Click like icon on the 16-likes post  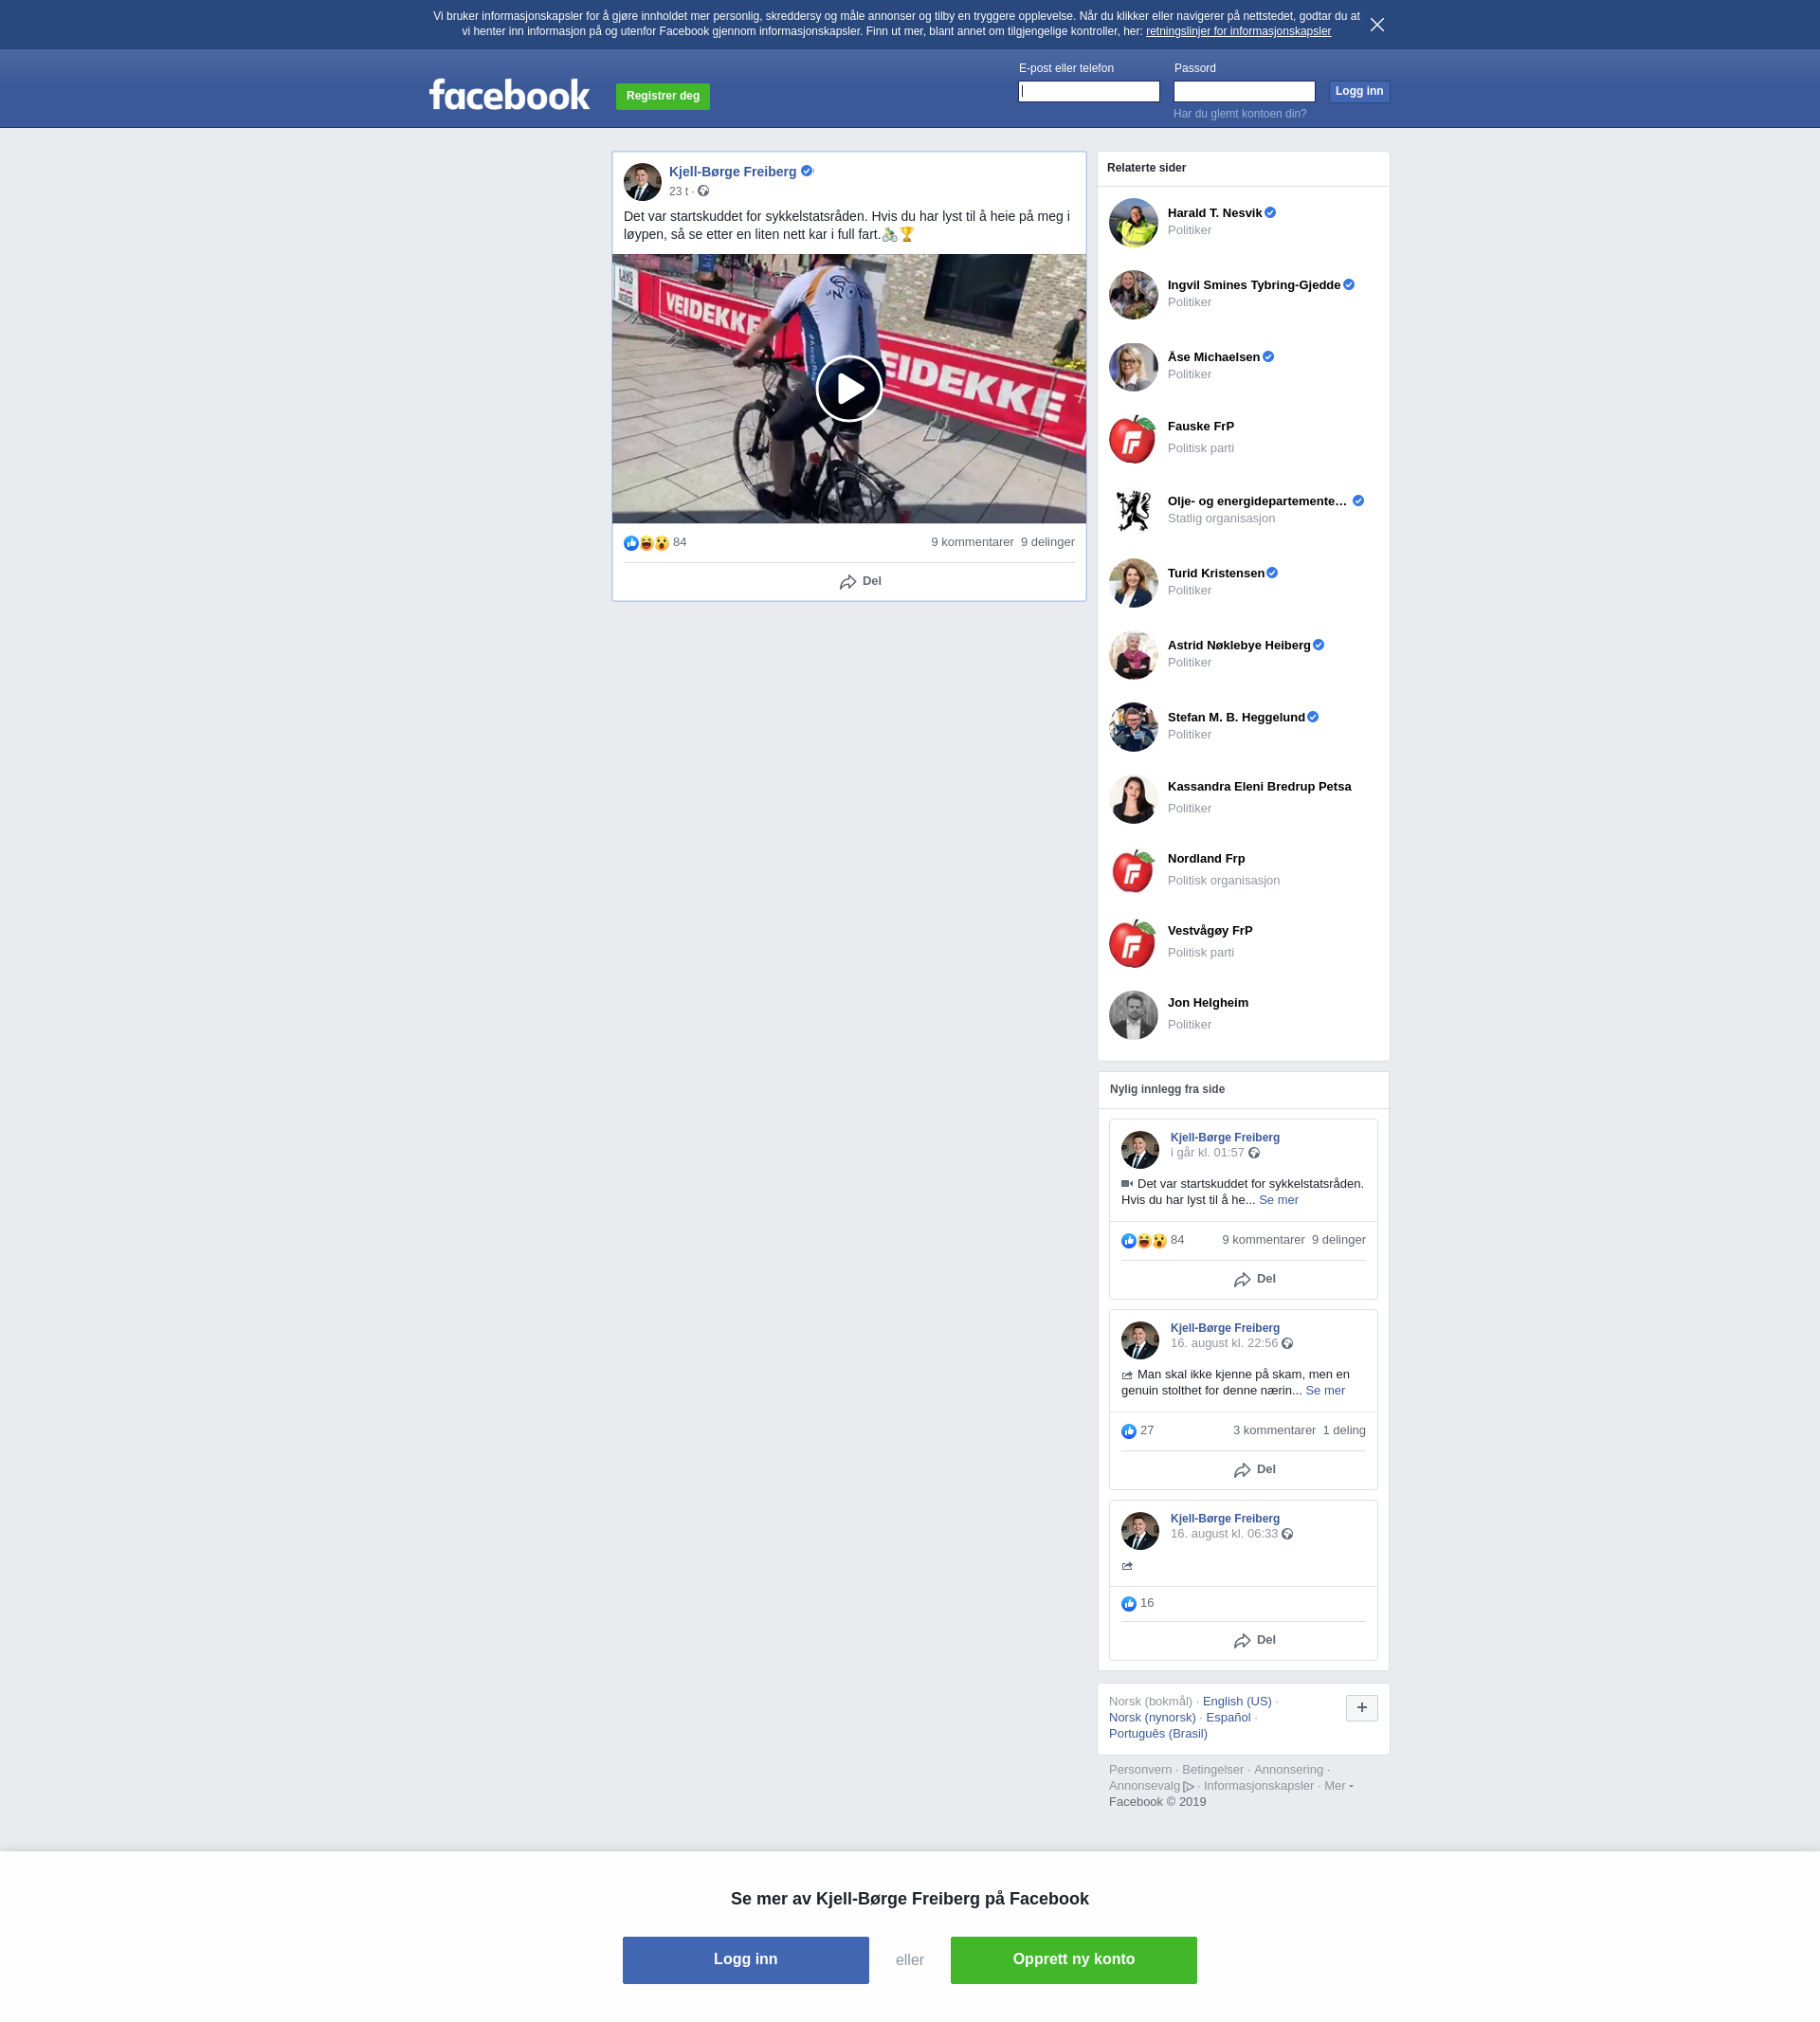[1128, 1604]
